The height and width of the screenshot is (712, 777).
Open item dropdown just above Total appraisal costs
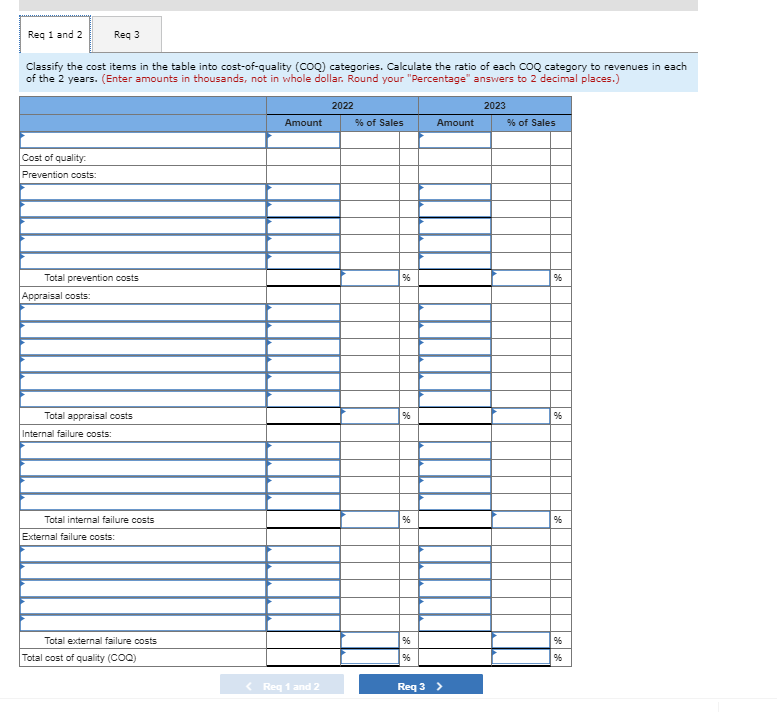(143, 399)
